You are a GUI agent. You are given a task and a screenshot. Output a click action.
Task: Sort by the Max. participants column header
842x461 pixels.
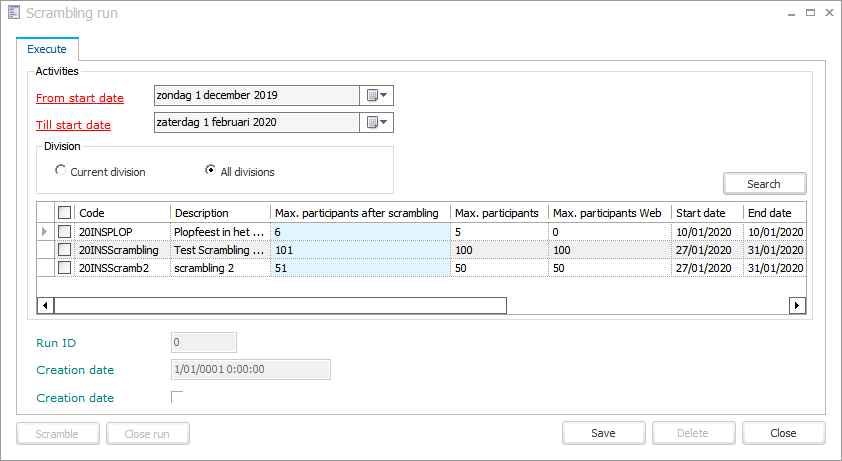pyautogui.click(x=498, y=213)
